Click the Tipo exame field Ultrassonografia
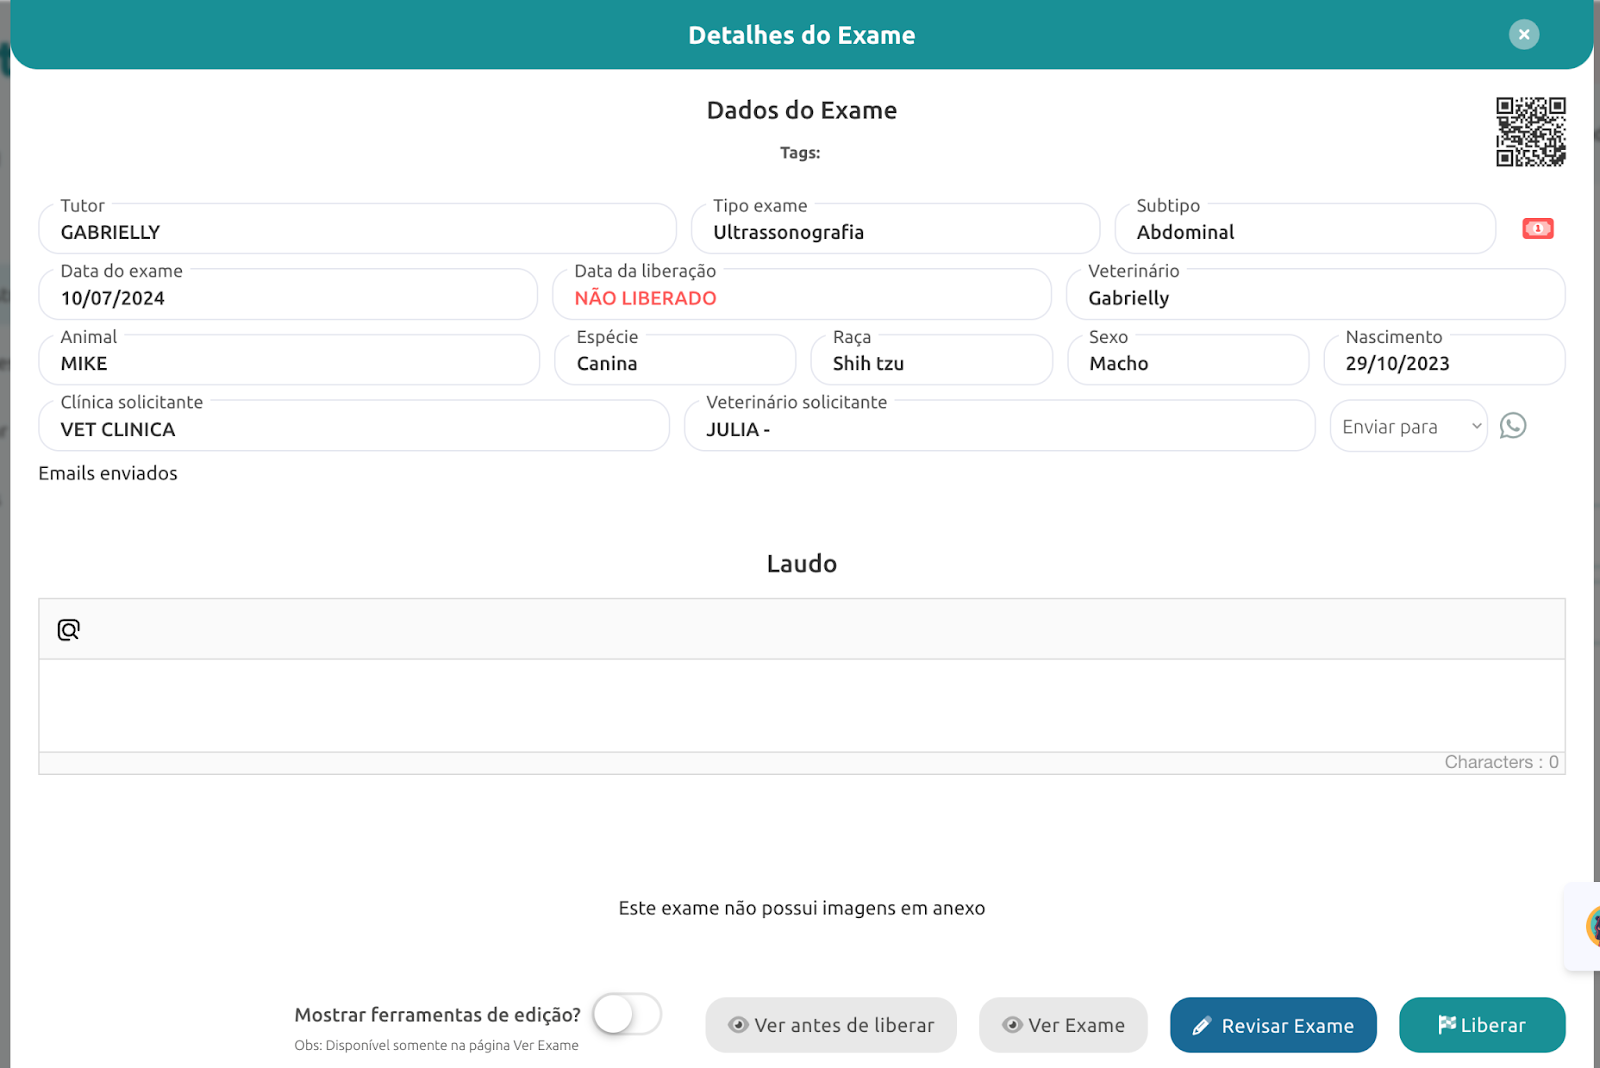 pyautogui.click(x=895, y=229)
